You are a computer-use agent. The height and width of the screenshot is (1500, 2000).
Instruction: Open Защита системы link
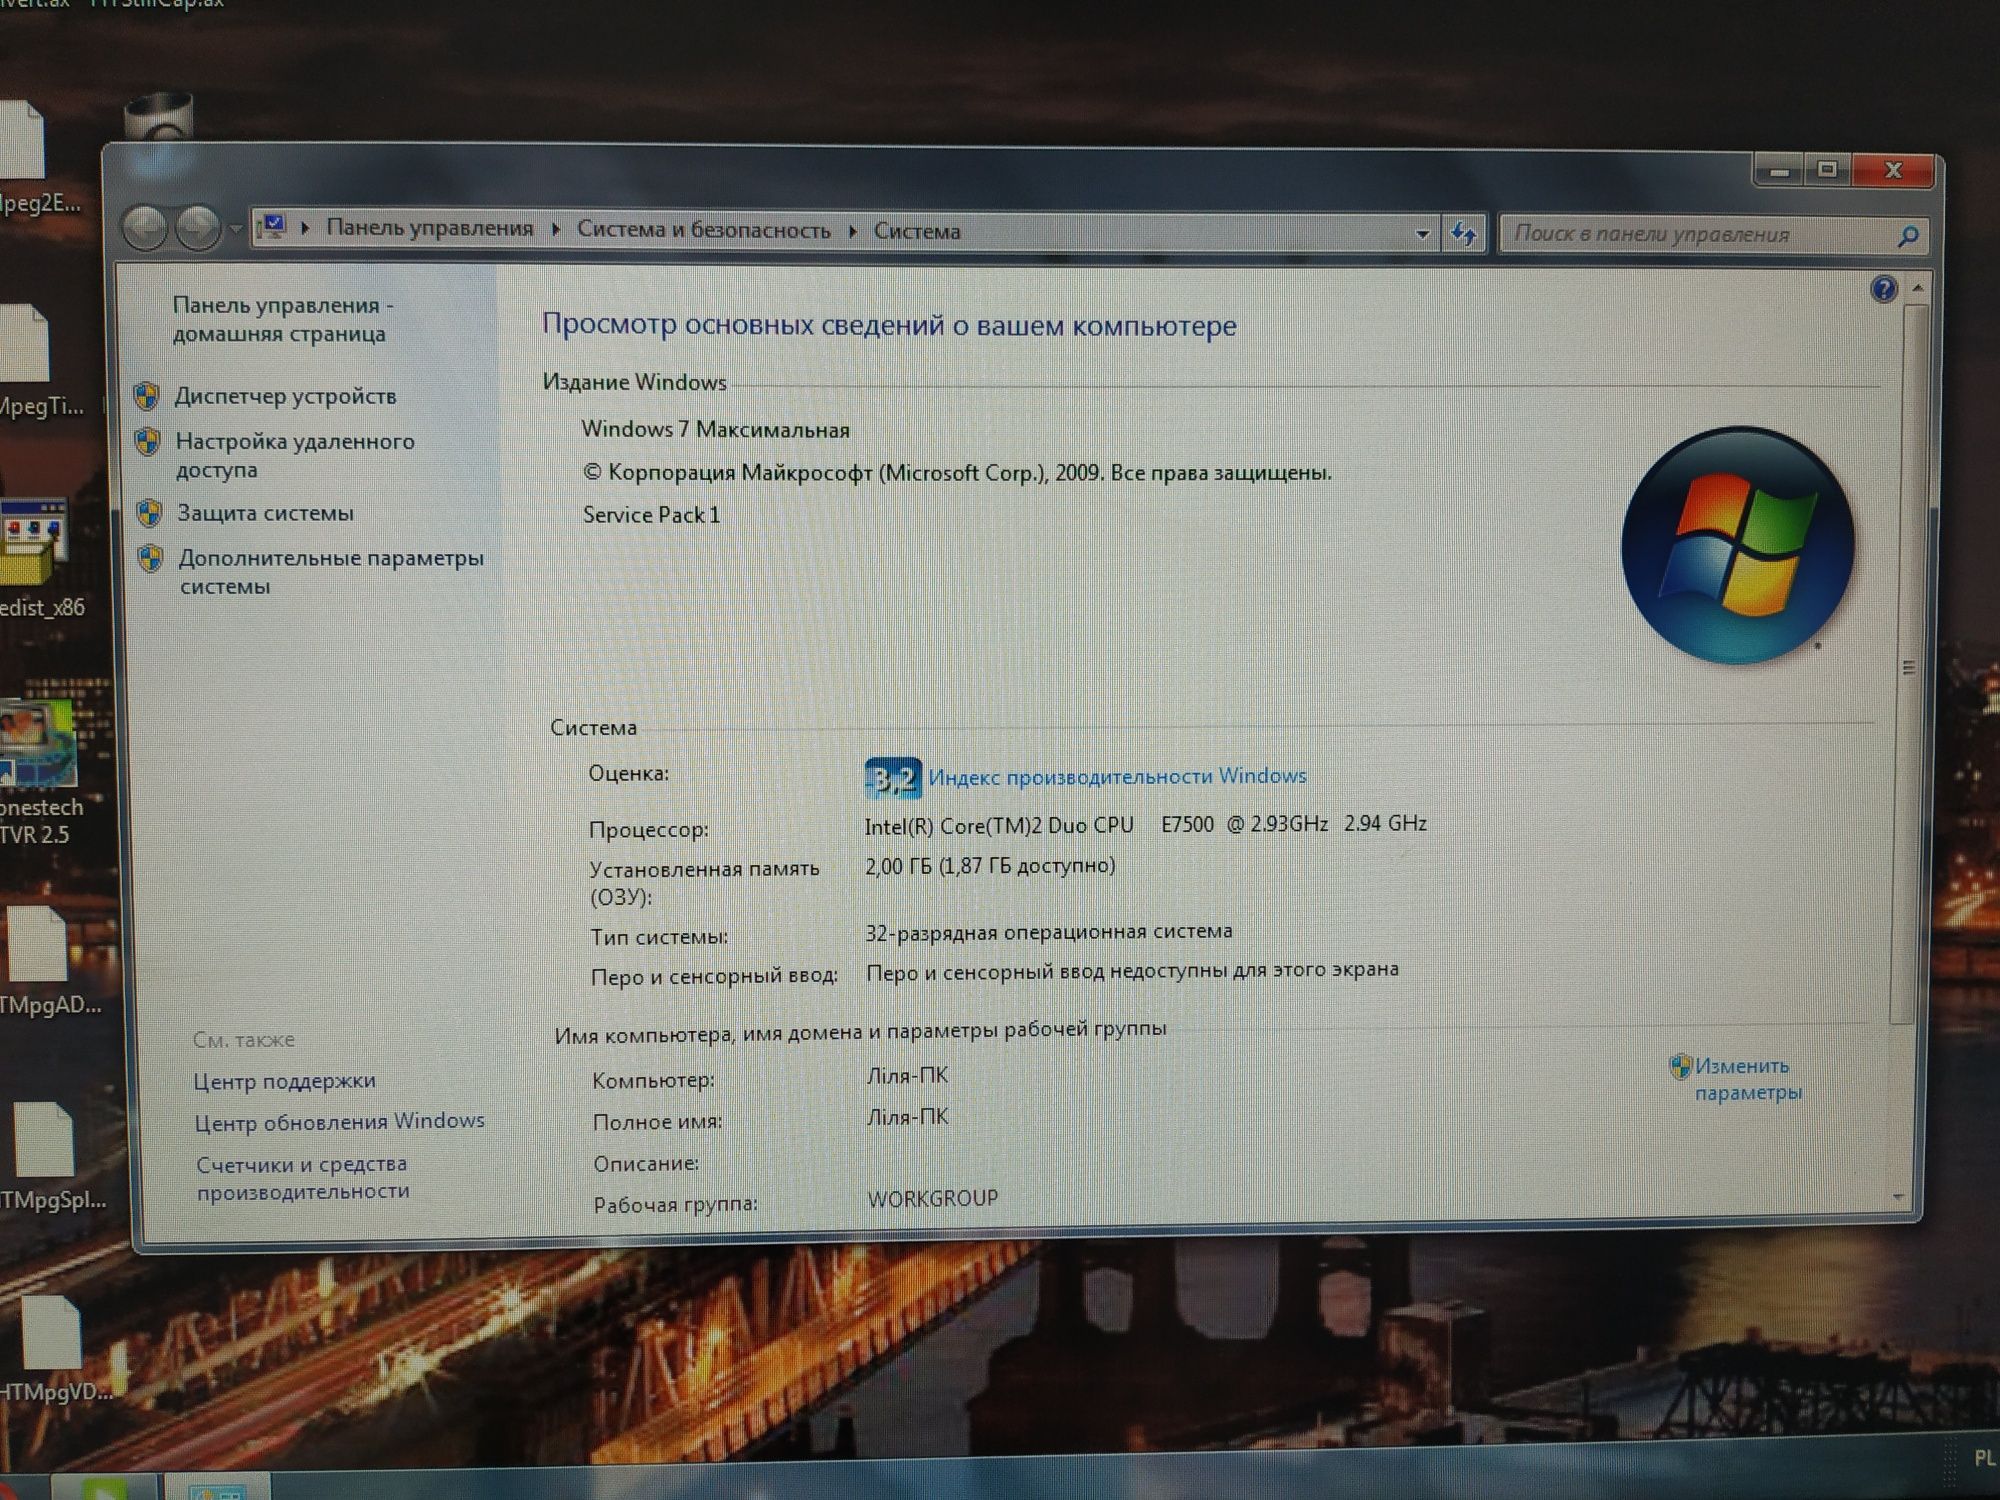[265, 513]
